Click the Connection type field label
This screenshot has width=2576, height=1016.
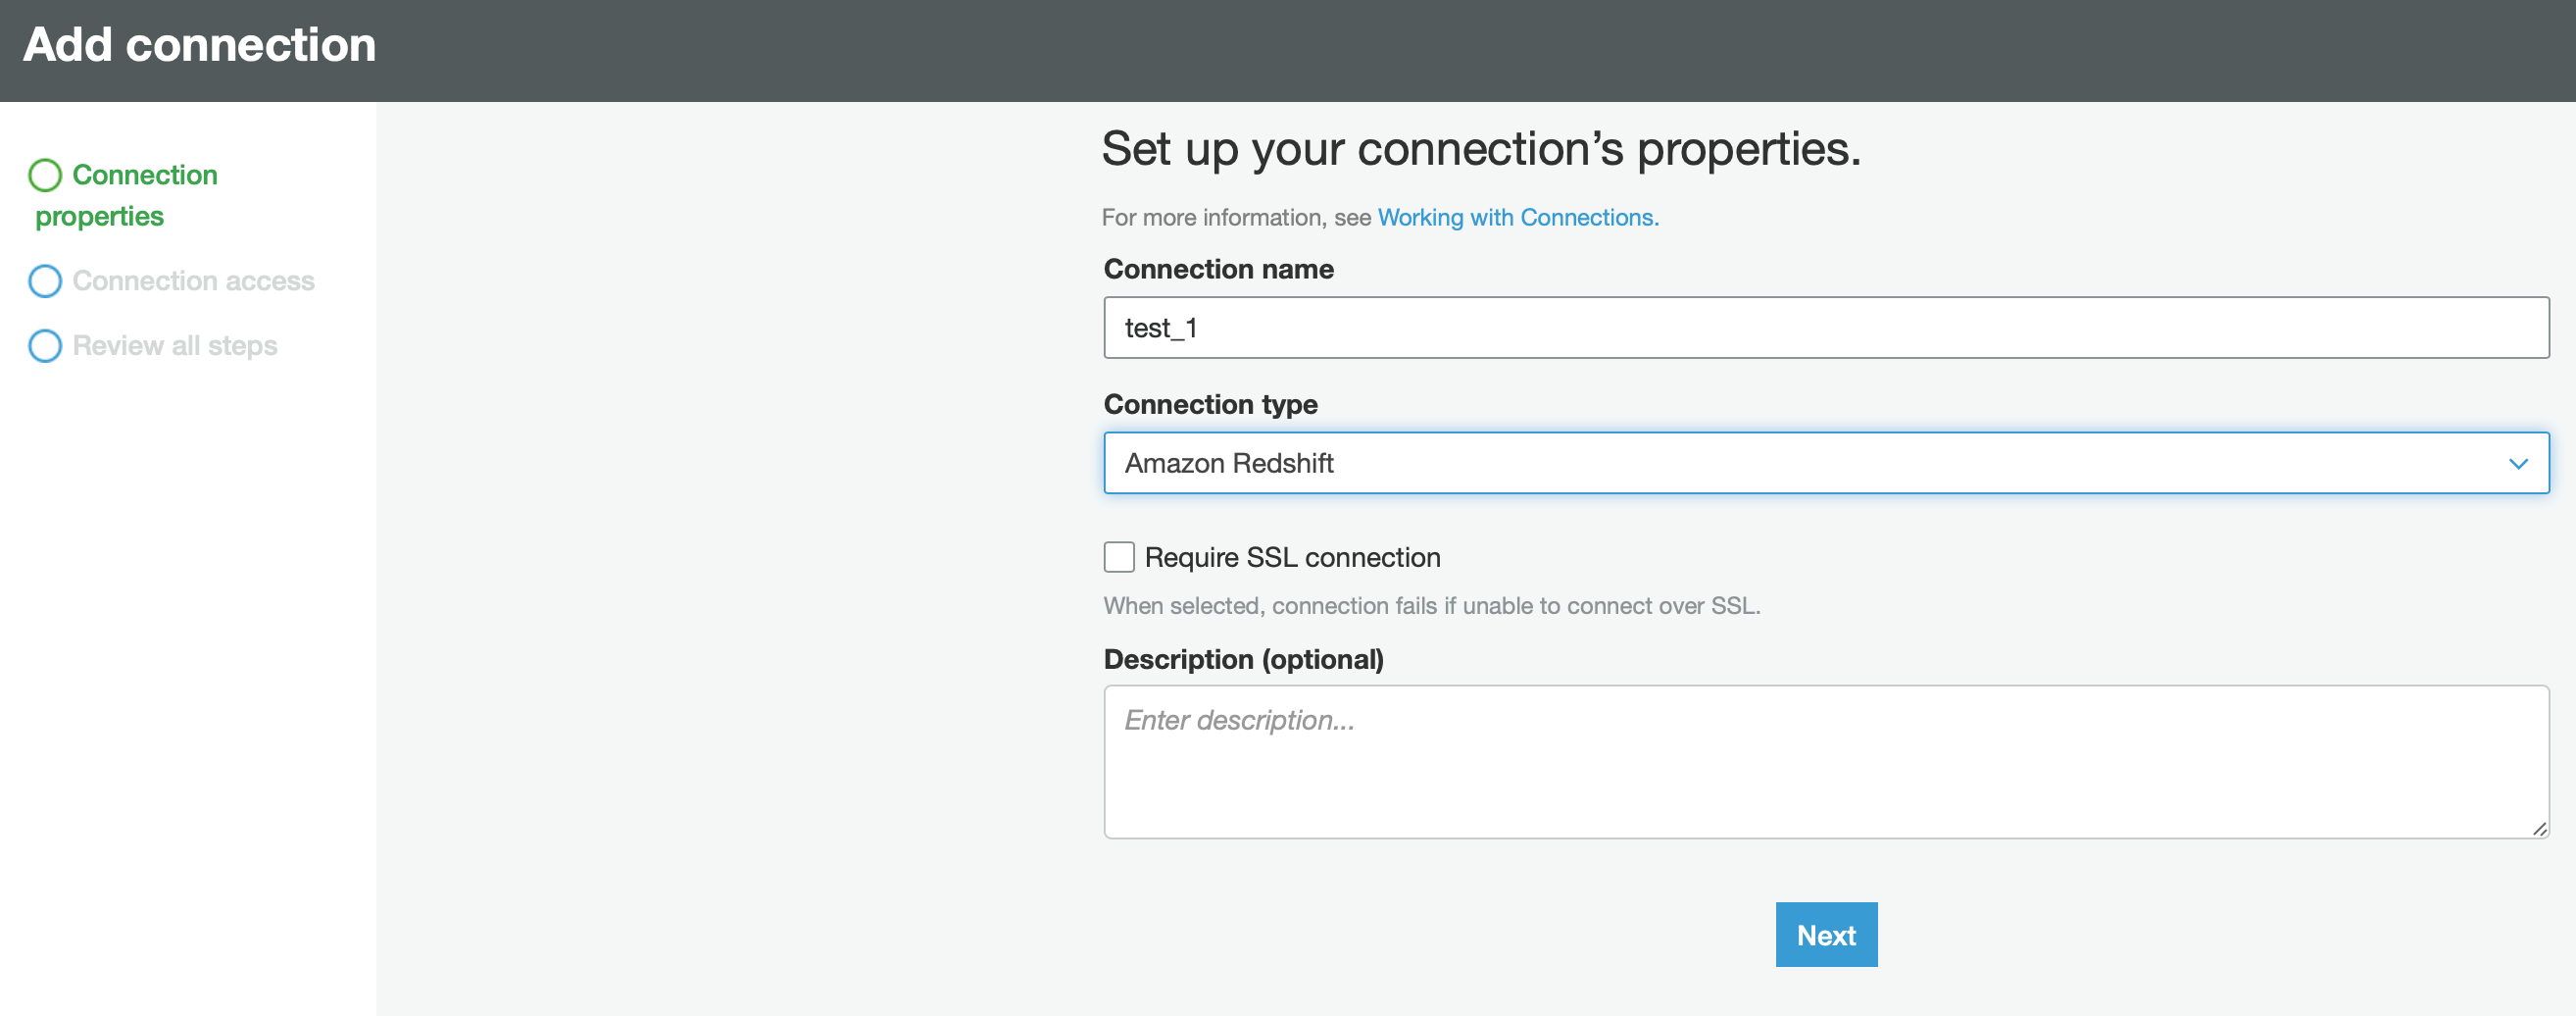point(1210,404)
